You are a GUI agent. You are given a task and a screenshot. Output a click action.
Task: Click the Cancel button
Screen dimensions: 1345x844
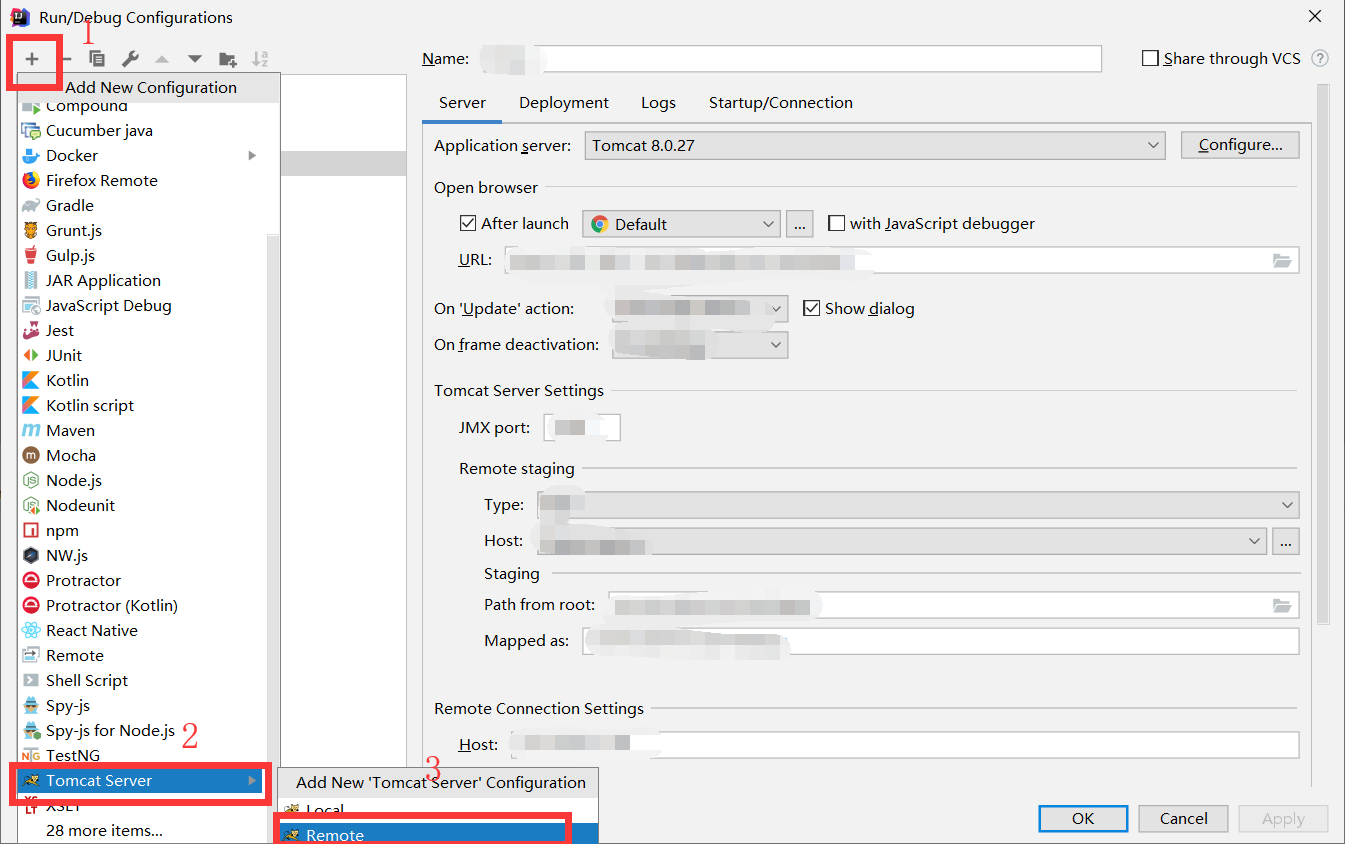[1184, 818]
